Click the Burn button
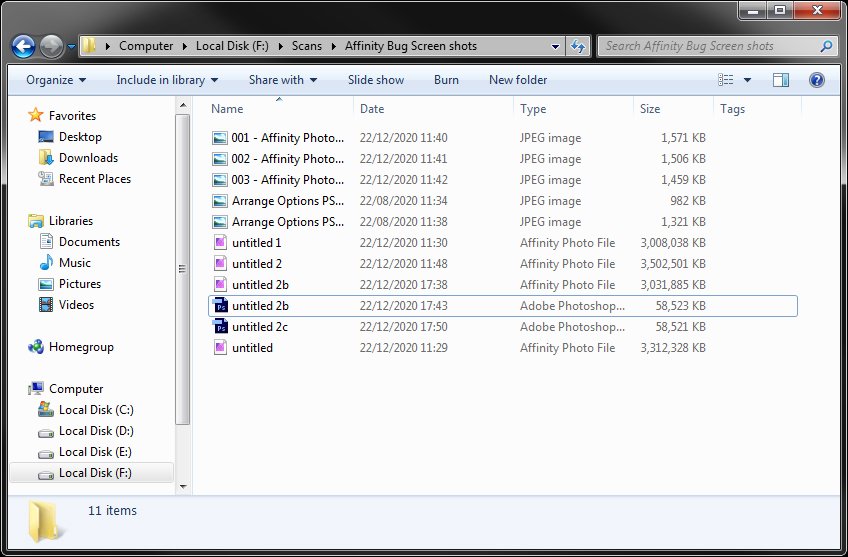 [446, 80]
